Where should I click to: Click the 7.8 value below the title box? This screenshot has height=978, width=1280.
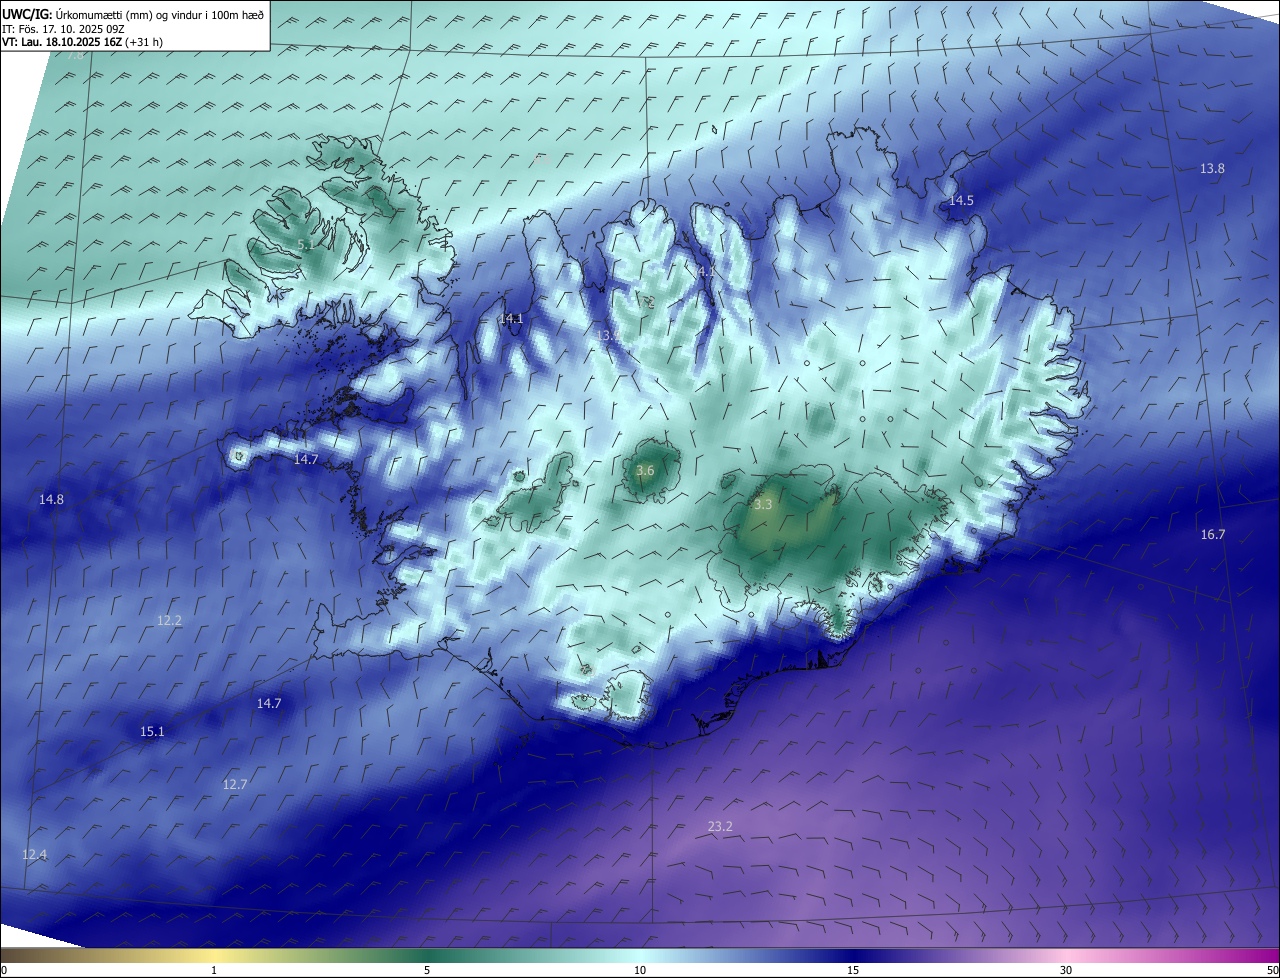tap(75, 55)
